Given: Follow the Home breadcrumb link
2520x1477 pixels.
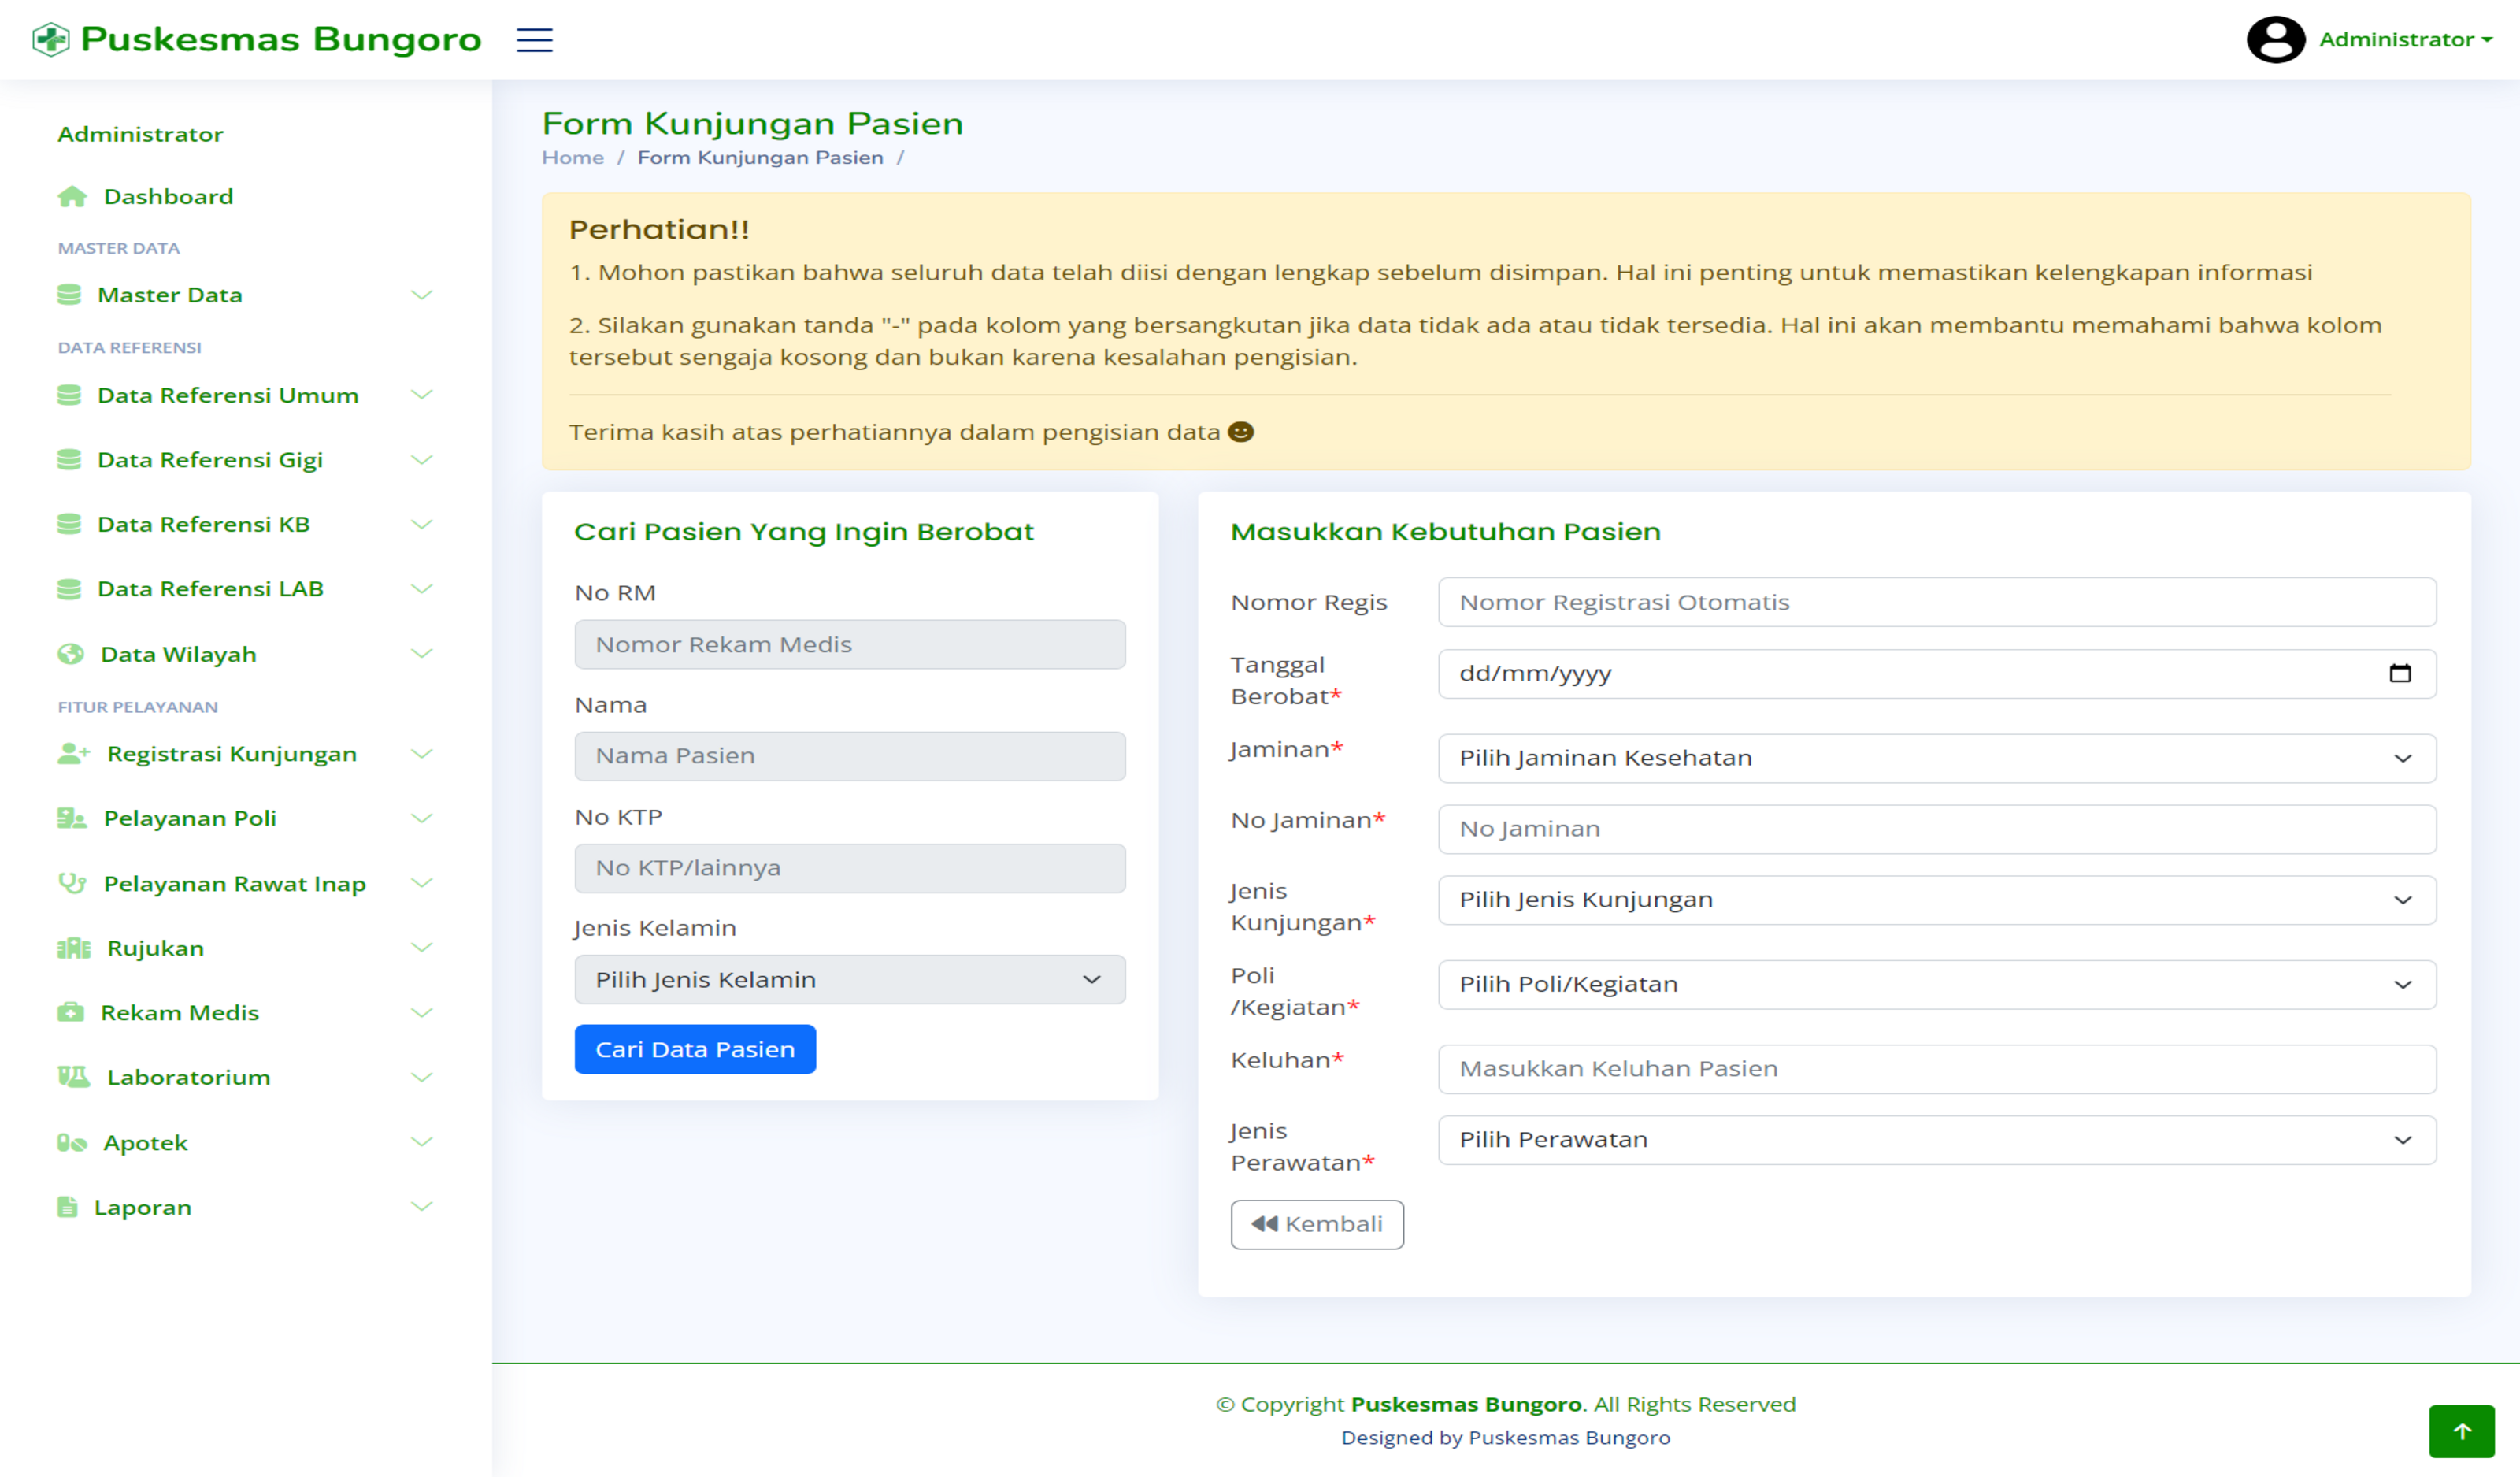Looking at the screenshot, I should 572,158.
